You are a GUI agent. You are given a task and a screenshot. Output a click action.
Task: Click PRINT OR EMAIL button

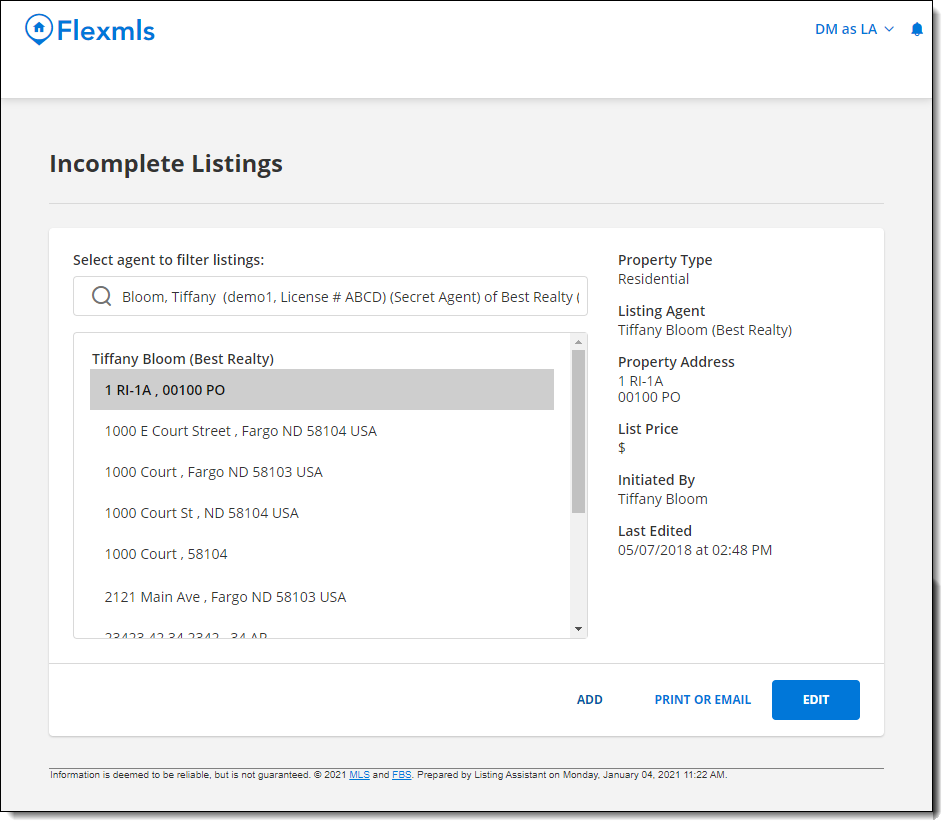[x=703, y=700]
